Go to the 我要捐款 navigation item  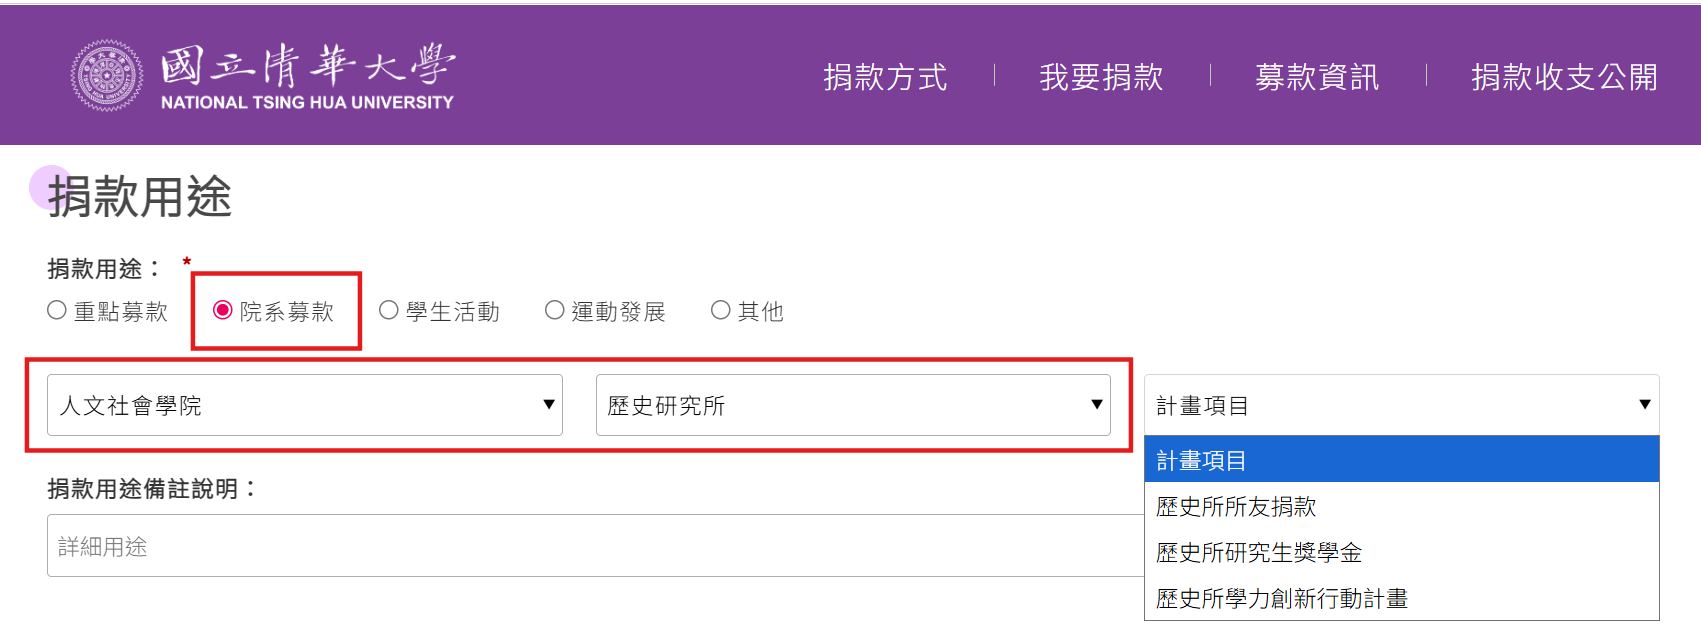tap(1101, 77)
